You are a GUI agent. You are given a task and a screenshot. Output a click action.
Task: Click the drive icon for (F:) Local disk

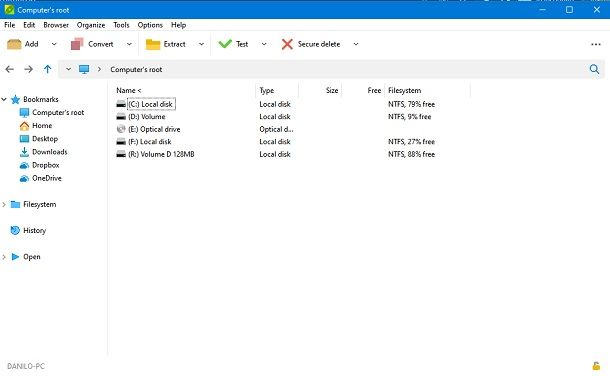(x=121, y=142)
